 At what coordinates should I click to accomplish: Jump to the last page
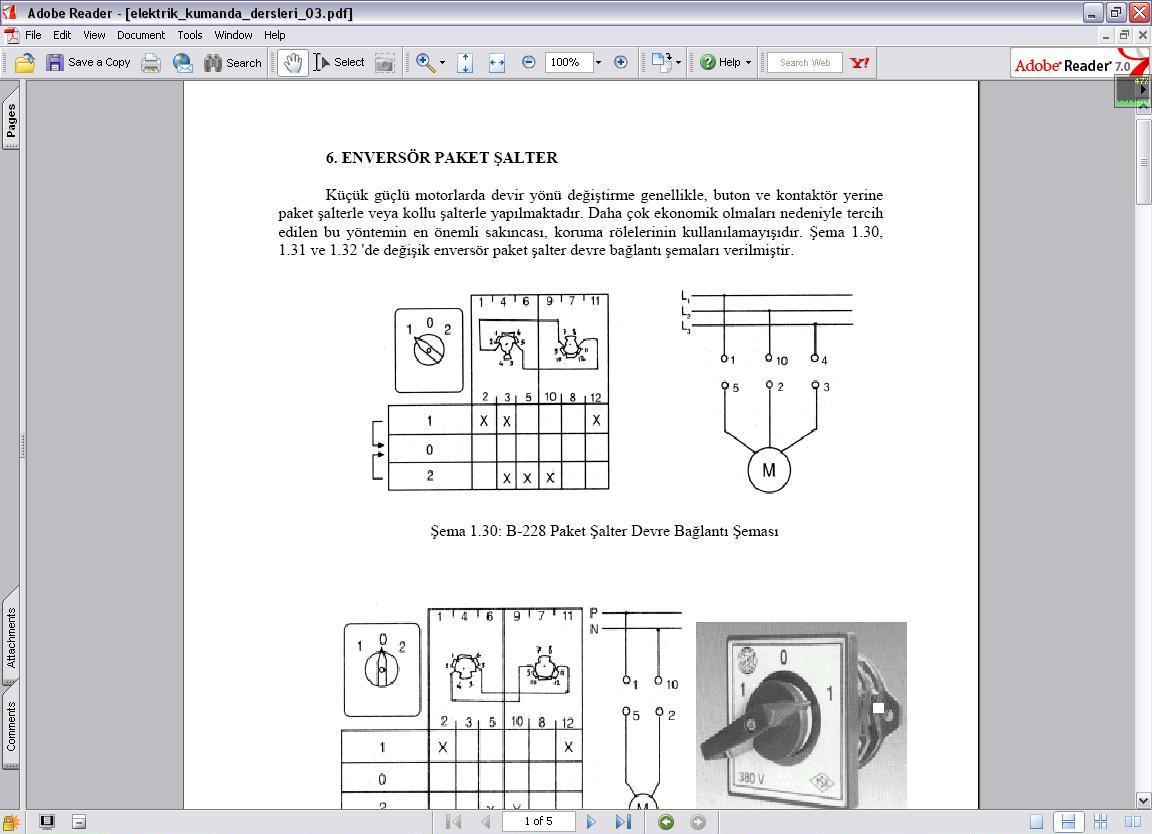(622, 821)
